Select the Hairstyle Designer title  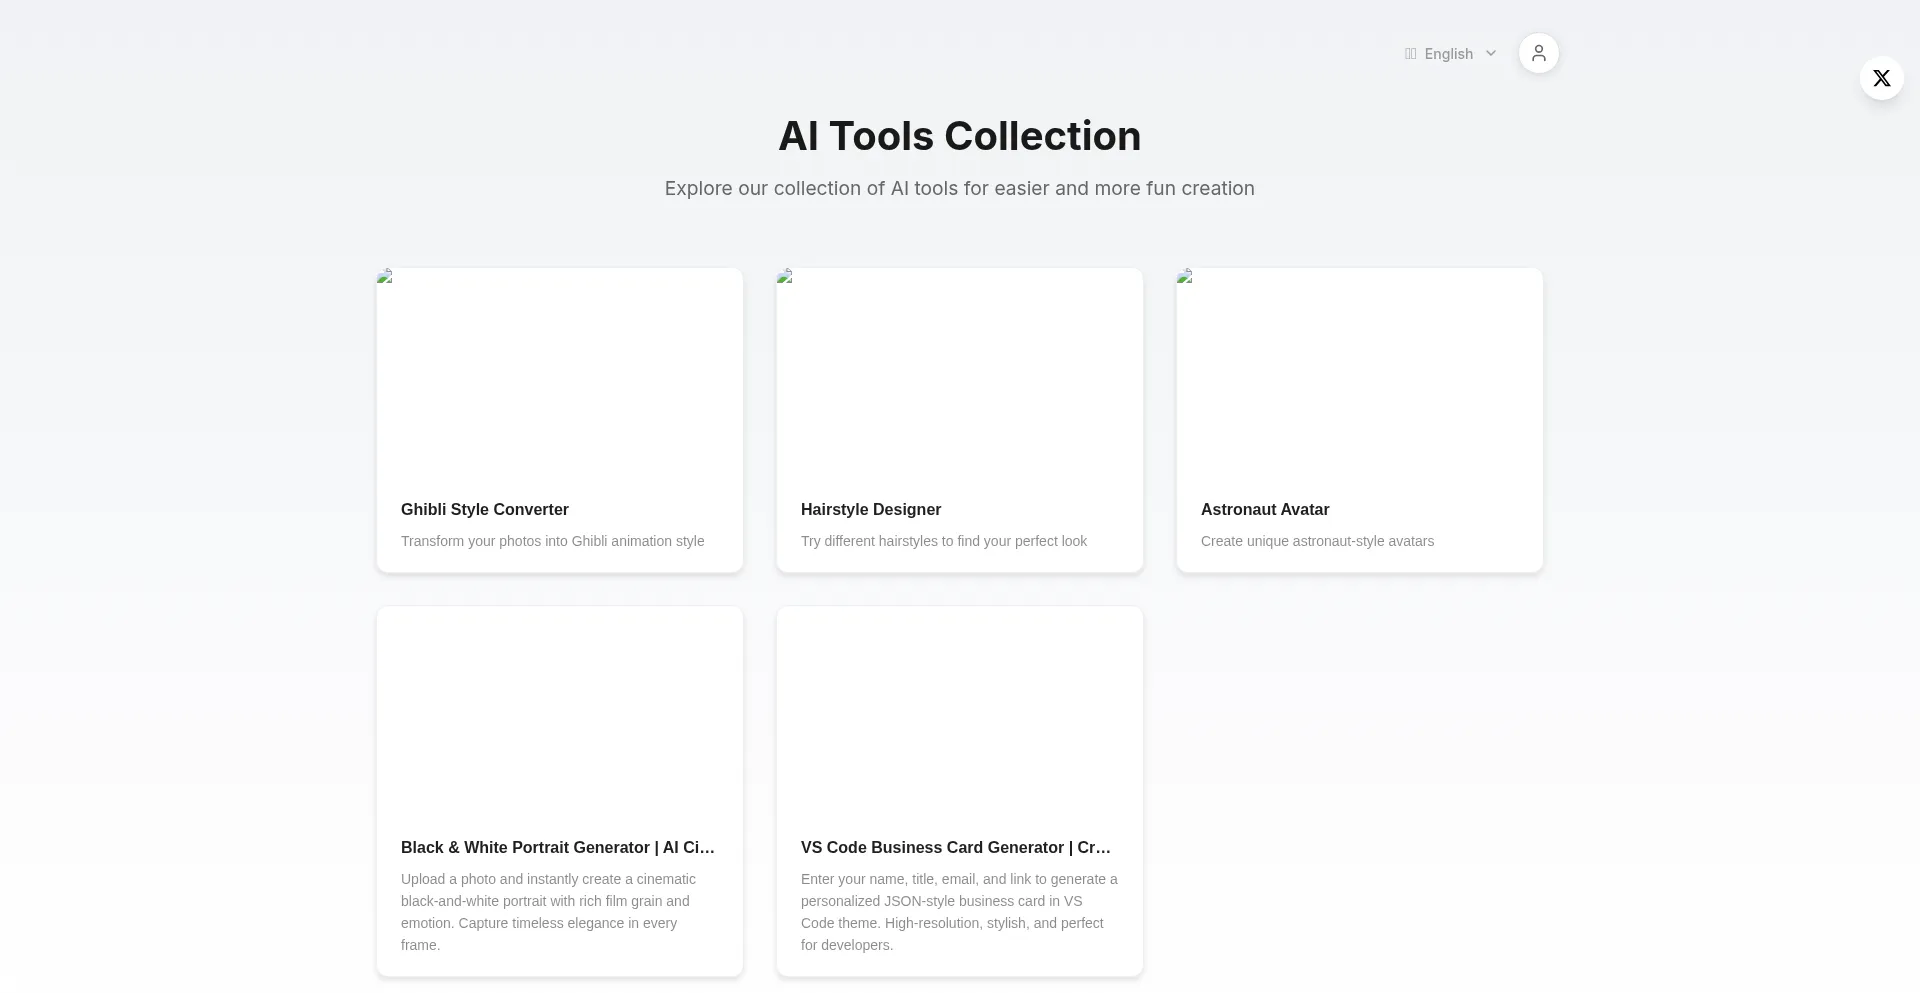tap(871, 509)
